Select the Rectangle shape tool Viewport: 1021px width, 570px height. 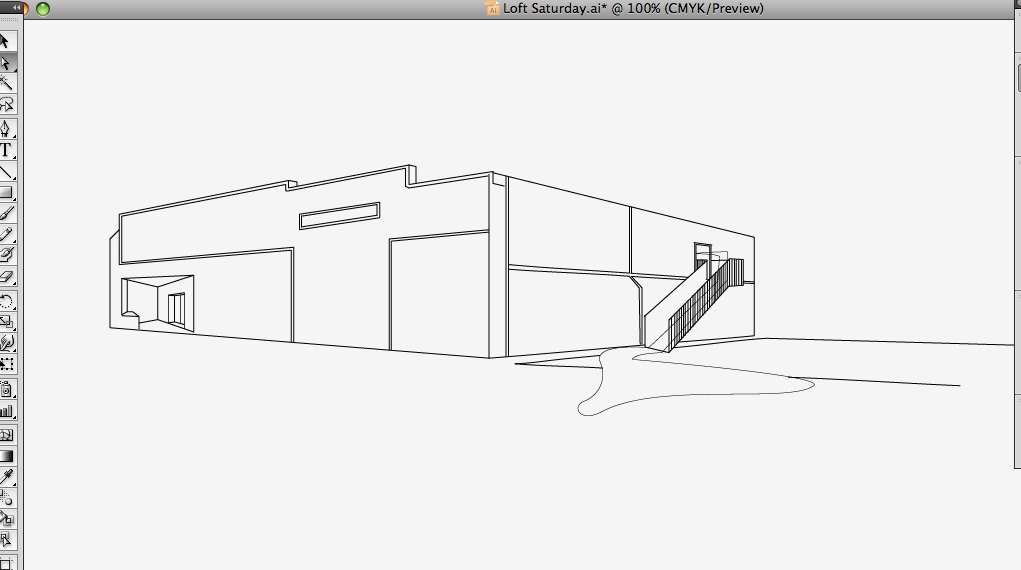[6, 192]
